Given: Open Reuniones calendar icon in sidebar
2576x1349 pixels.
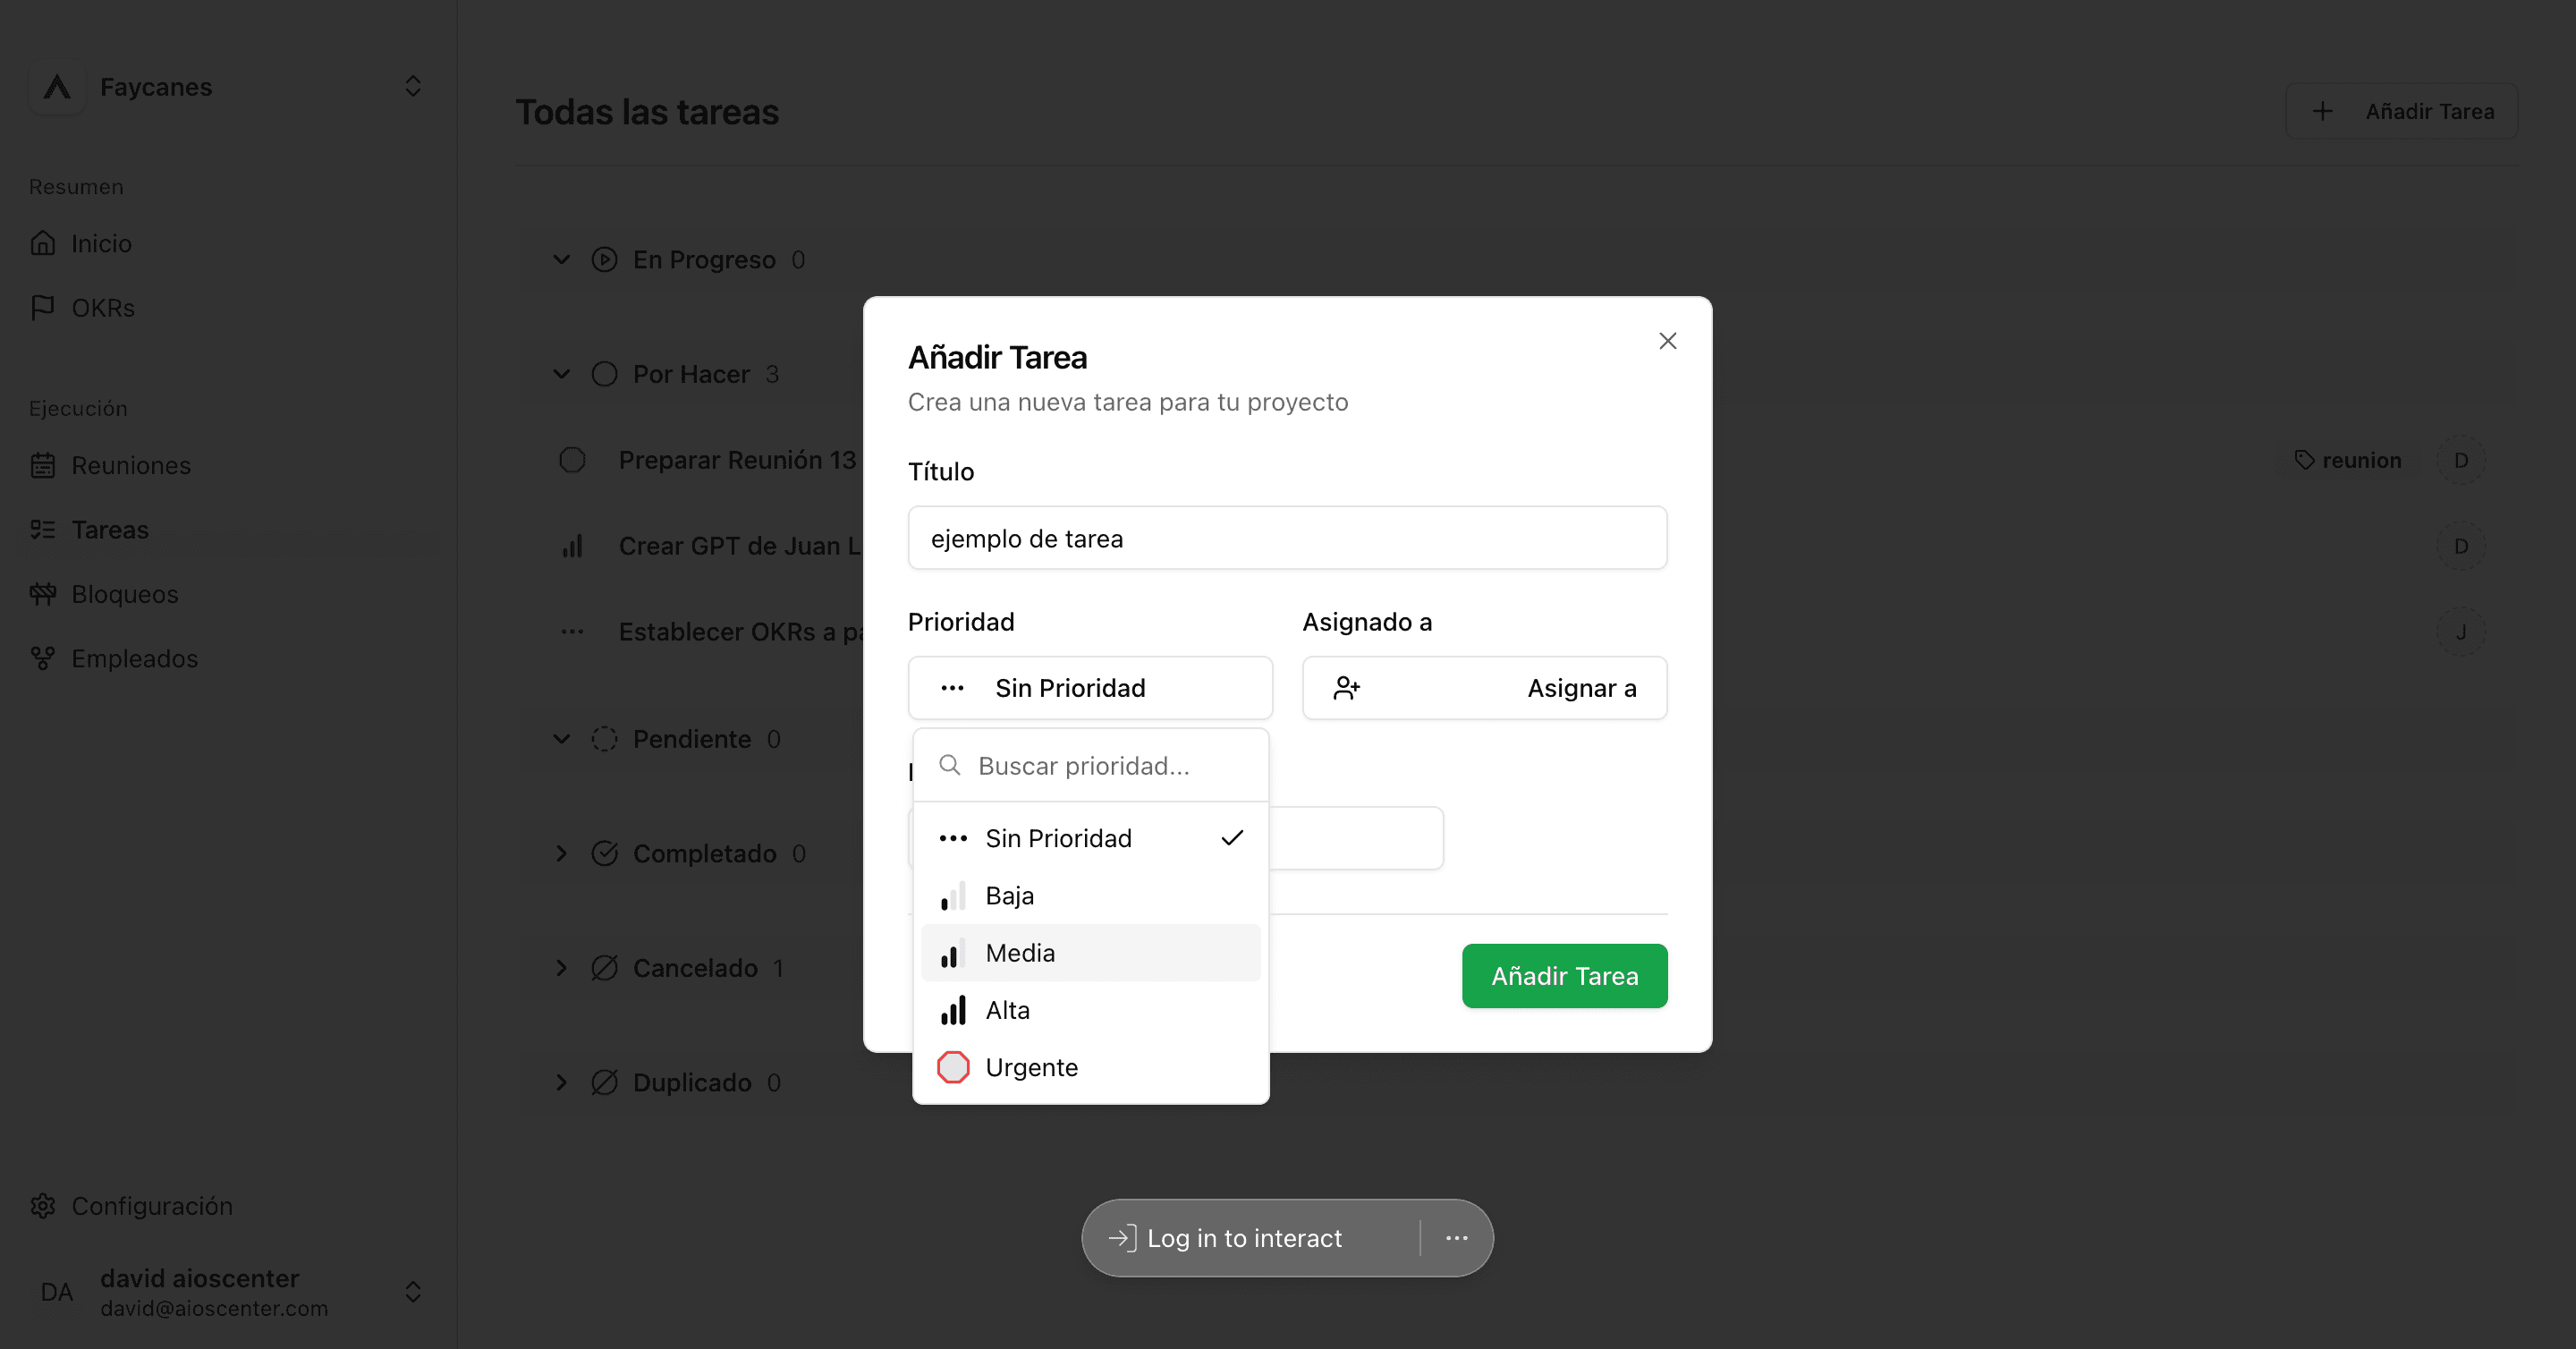Looking at the screenshot, I should [x=43, y=465].
